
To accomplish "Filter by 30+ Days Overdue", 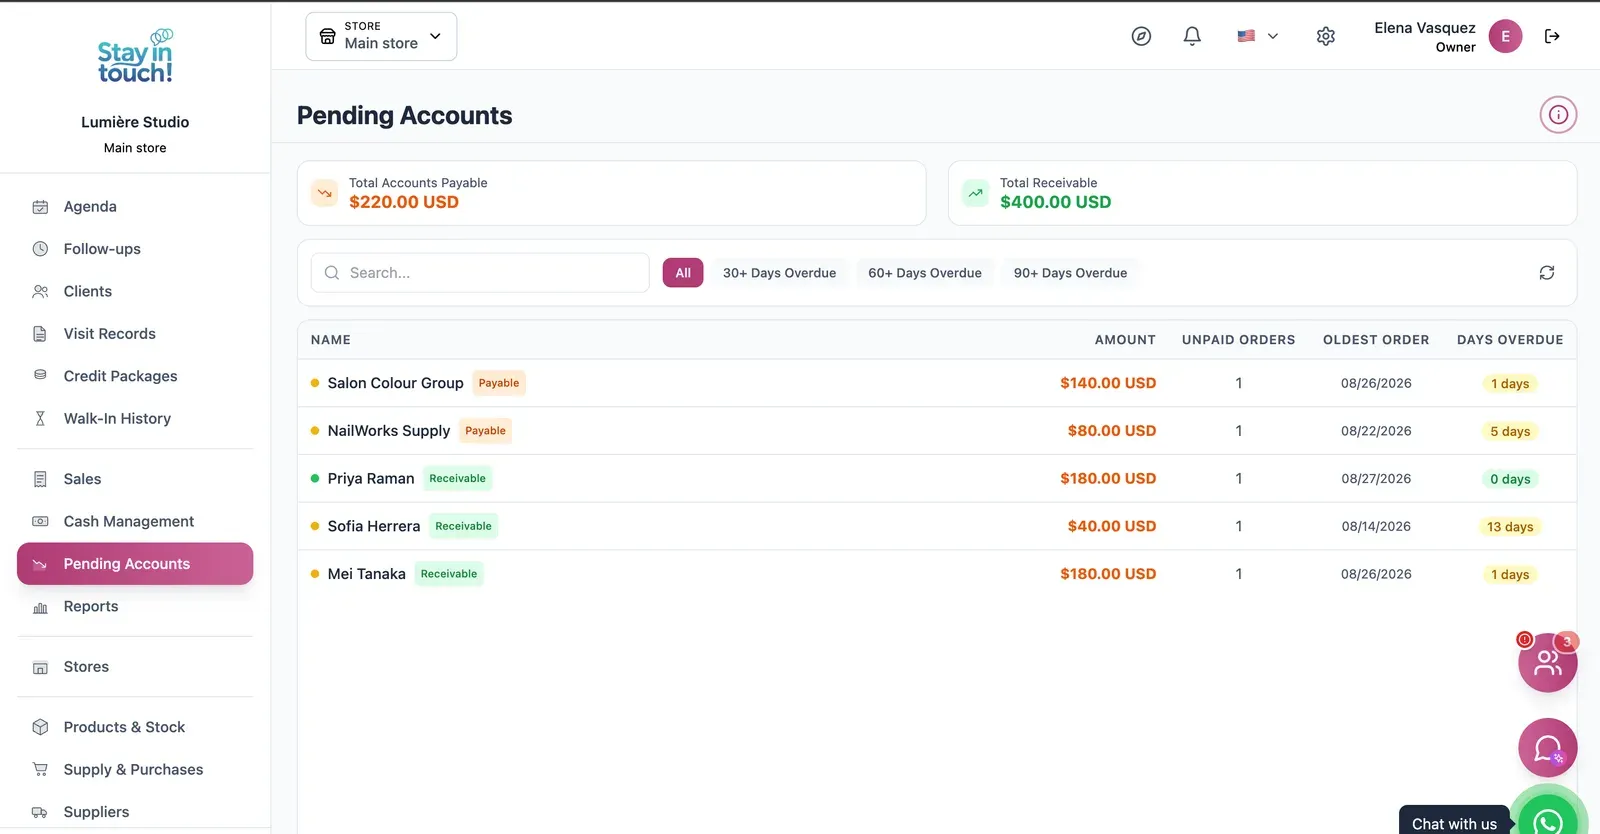I will [779, 273].
